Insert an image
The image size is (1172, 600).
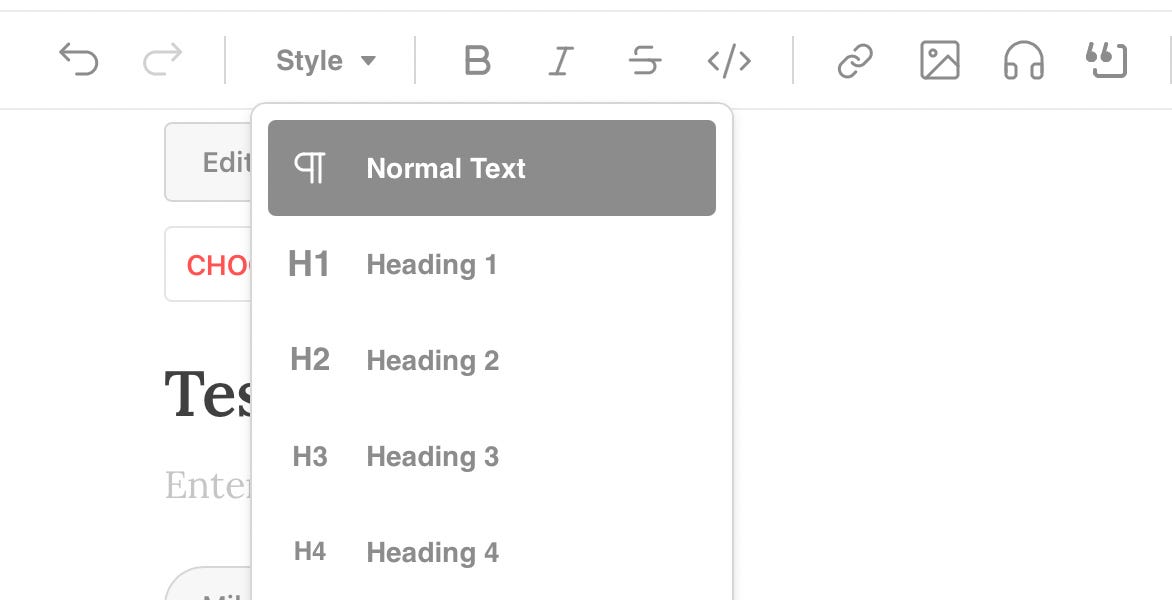coord(938,60)
